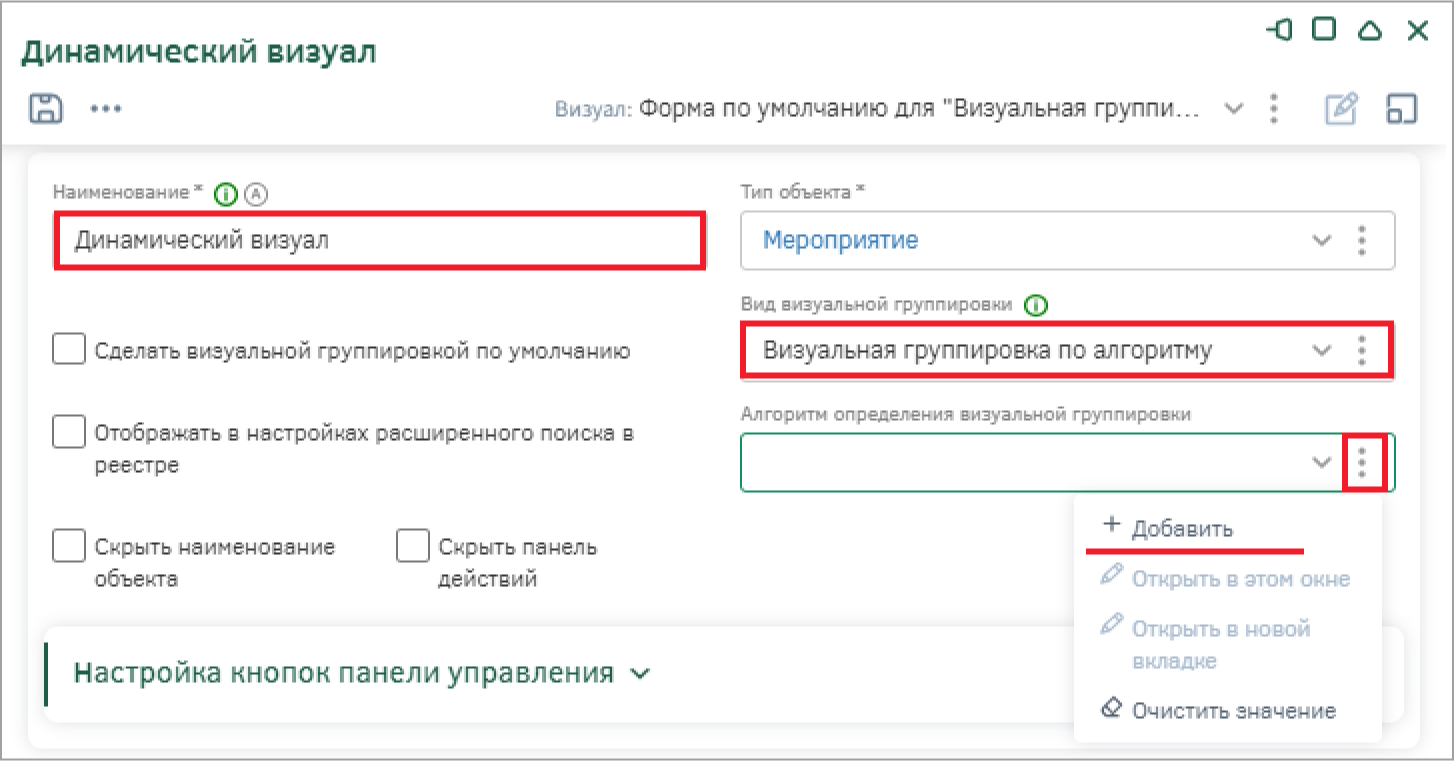Click green info icon beside Наименование
This screenshot has width=1454, height=761.
click(227, 194)
